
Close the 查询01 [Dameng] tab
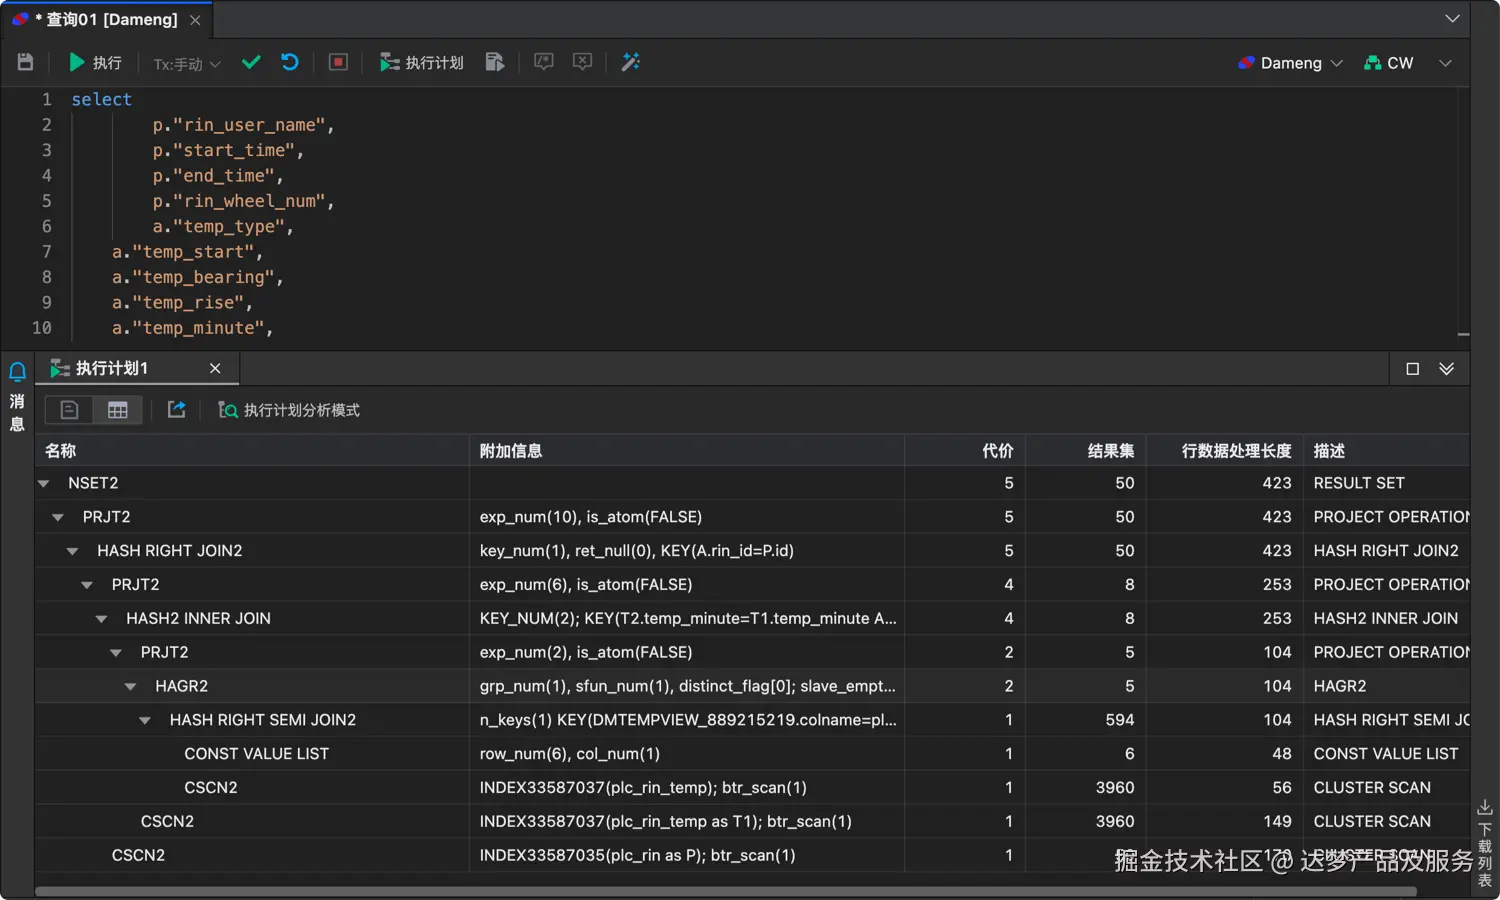[x=195, y=20]
